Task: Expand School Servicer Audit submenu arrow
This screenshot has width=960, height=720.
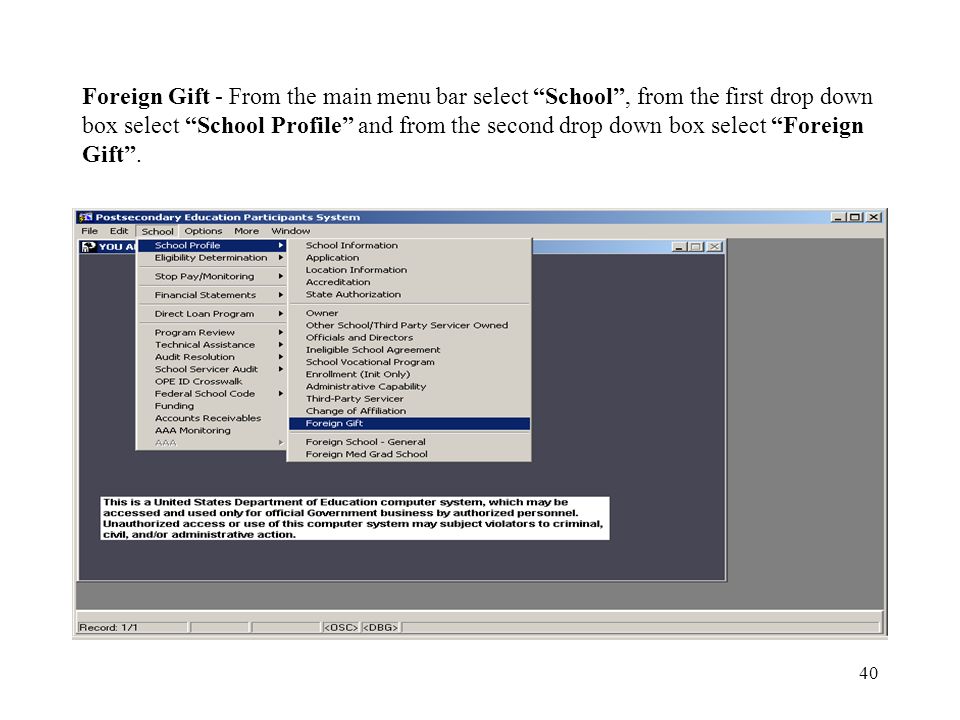Action: (x=280, y=369)
